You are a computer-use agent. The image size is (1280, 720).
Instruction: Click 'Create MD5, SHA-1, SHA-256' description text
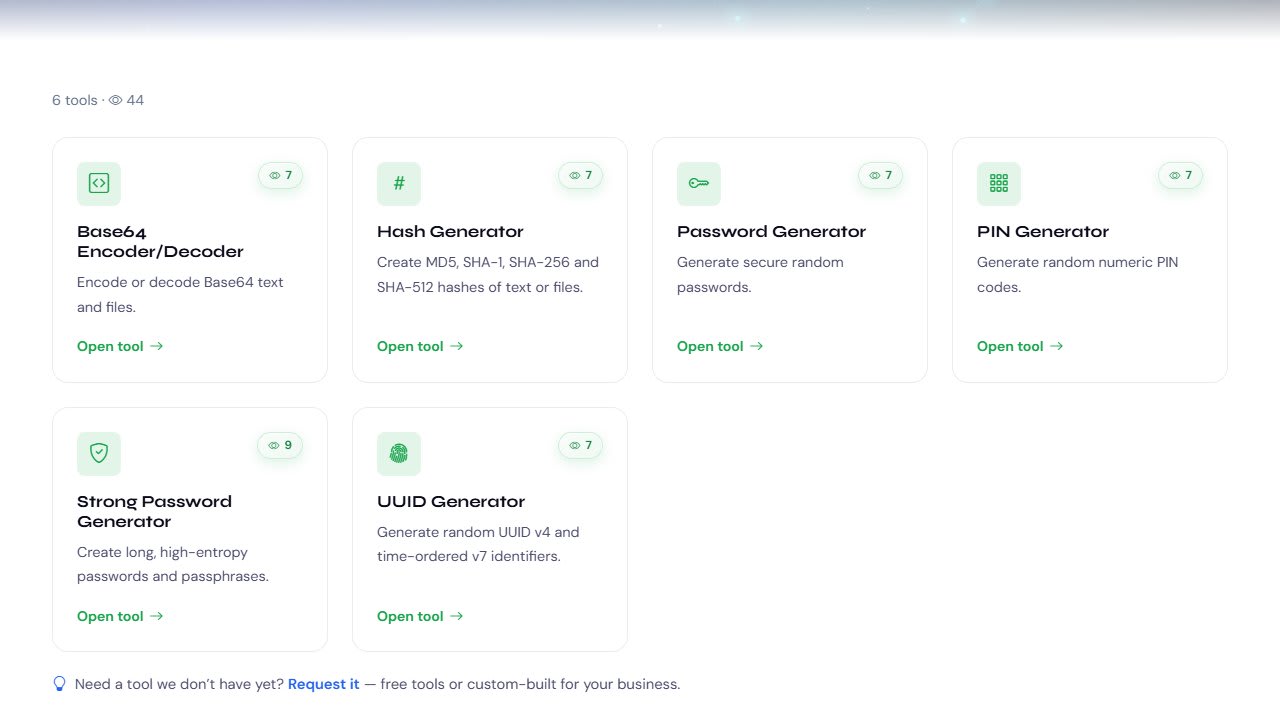[x=488, y=275]
